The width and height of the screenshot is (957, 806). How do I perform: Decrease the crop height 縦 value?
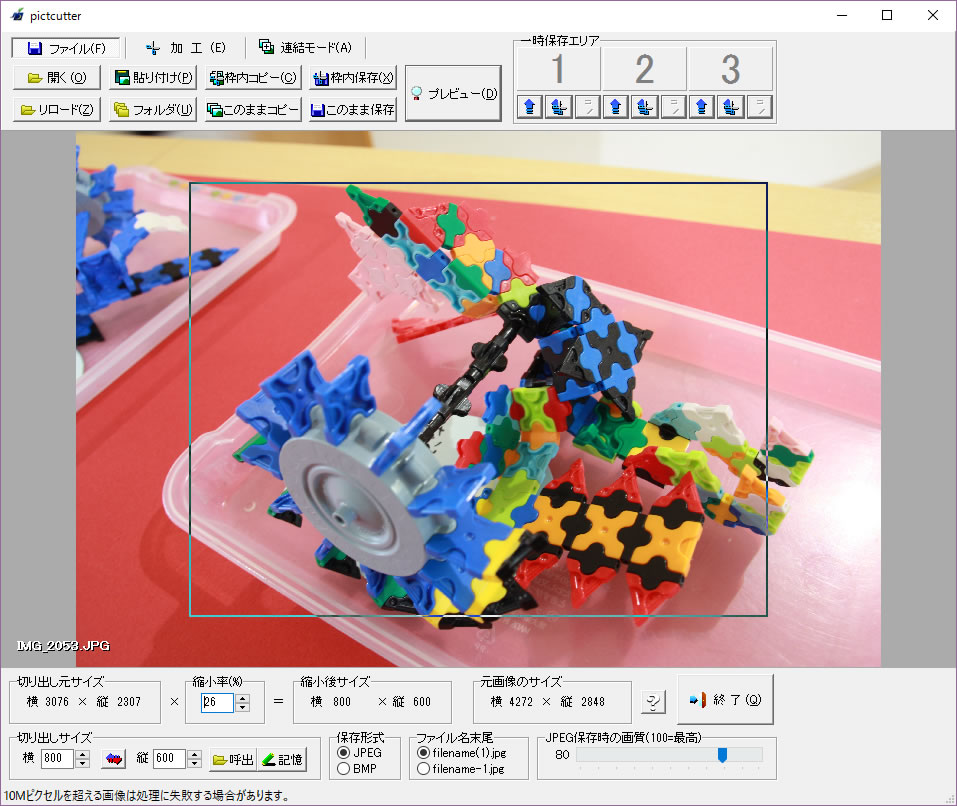[x=195, y=764]
